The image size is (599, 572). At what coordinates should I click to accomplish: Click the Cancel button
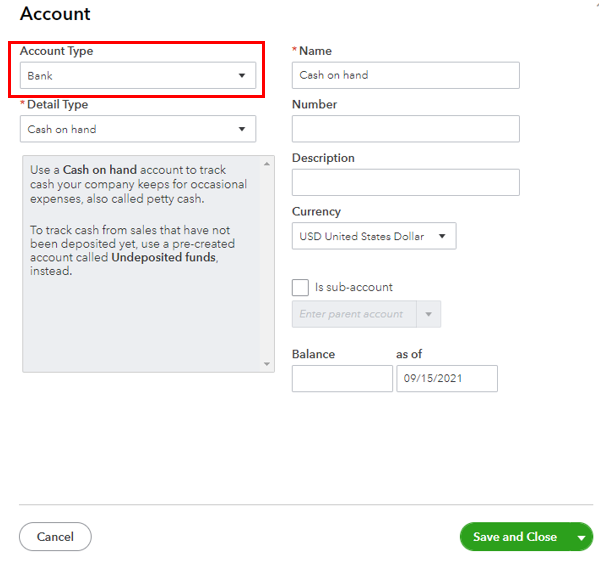[x=55, y=536]
